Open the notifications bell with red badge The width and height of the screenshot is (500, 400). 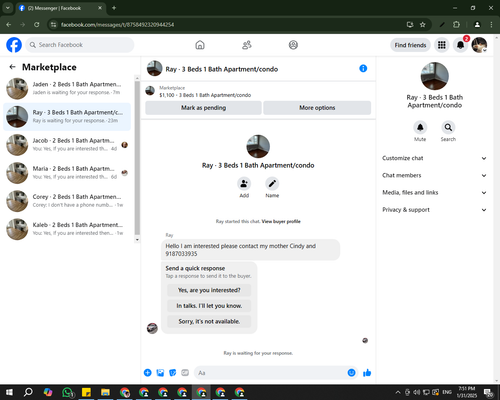pyautogui.click(x=460, y=45)
